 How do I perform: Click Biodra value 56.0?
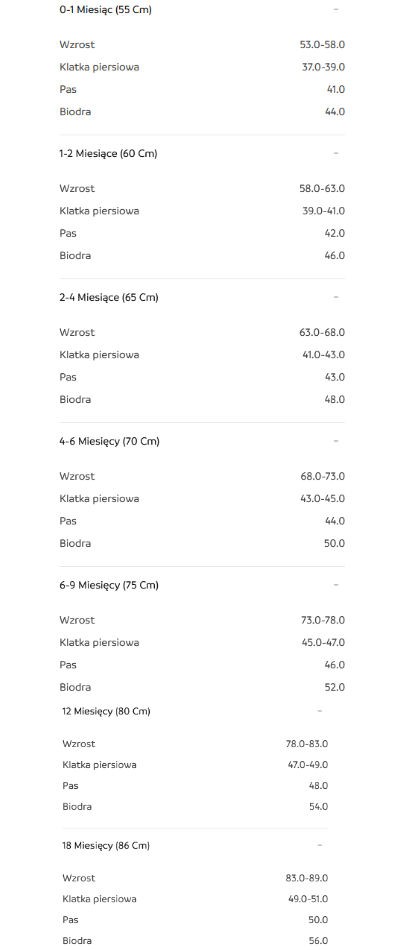click(318, 941)
